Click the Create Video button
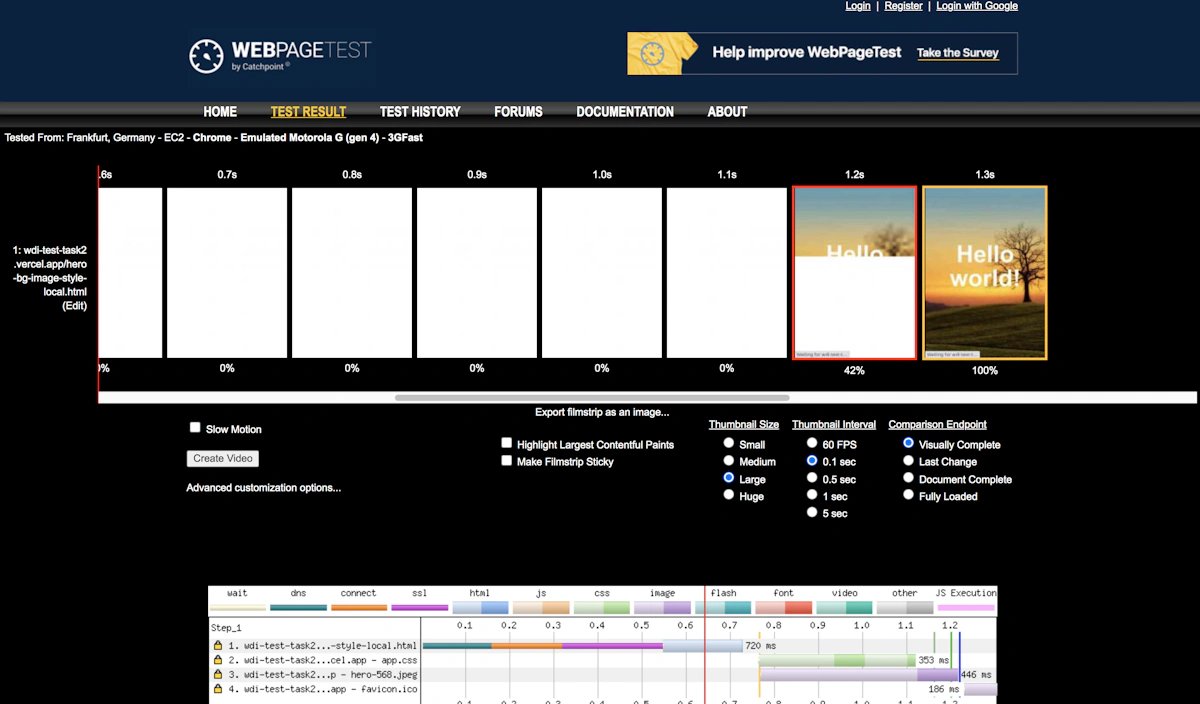The image size is (1200, 704). 223,458
